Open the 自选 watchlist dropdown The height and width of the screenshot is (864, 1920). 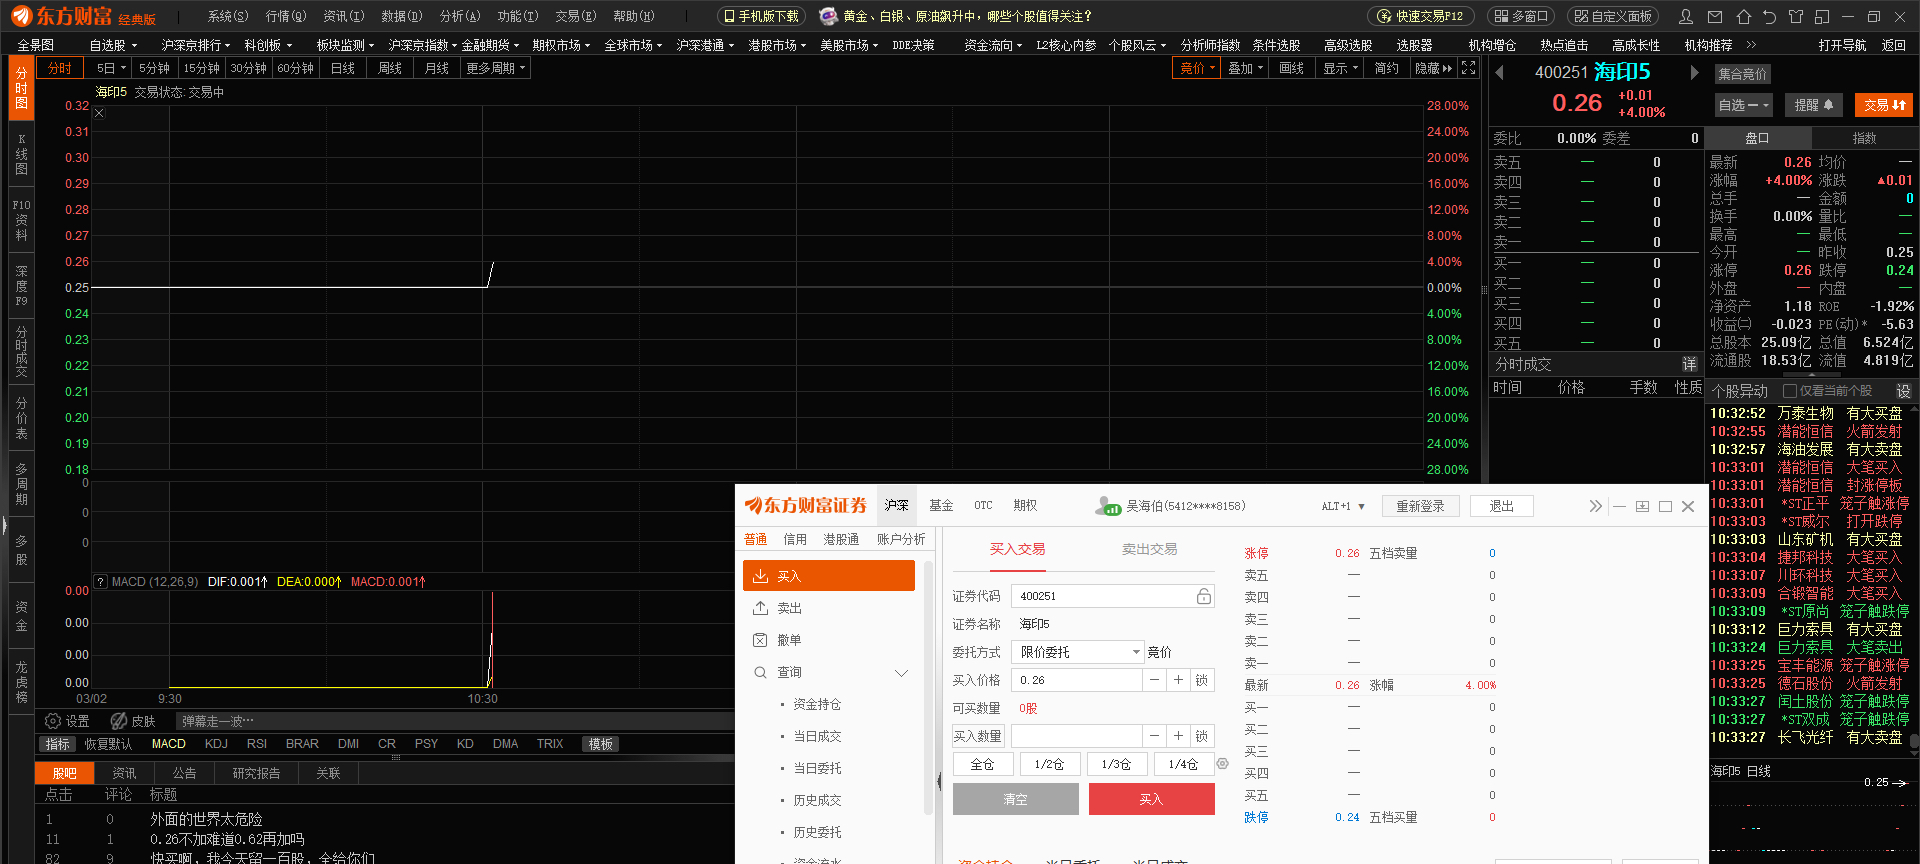pyautogui.click(x=1744, y=105)
